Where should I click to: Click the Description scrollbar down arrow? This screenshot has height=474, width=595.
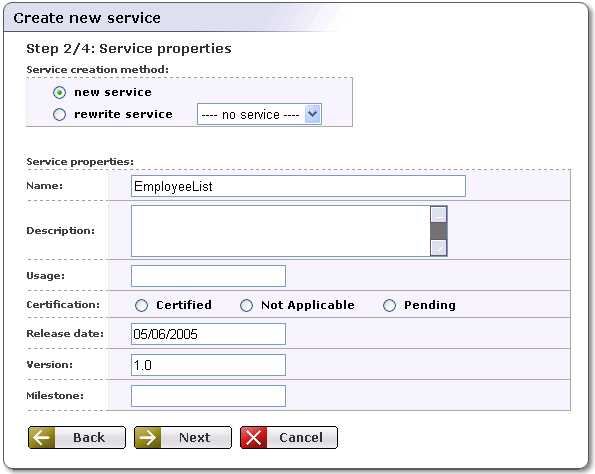click(439, 248)
